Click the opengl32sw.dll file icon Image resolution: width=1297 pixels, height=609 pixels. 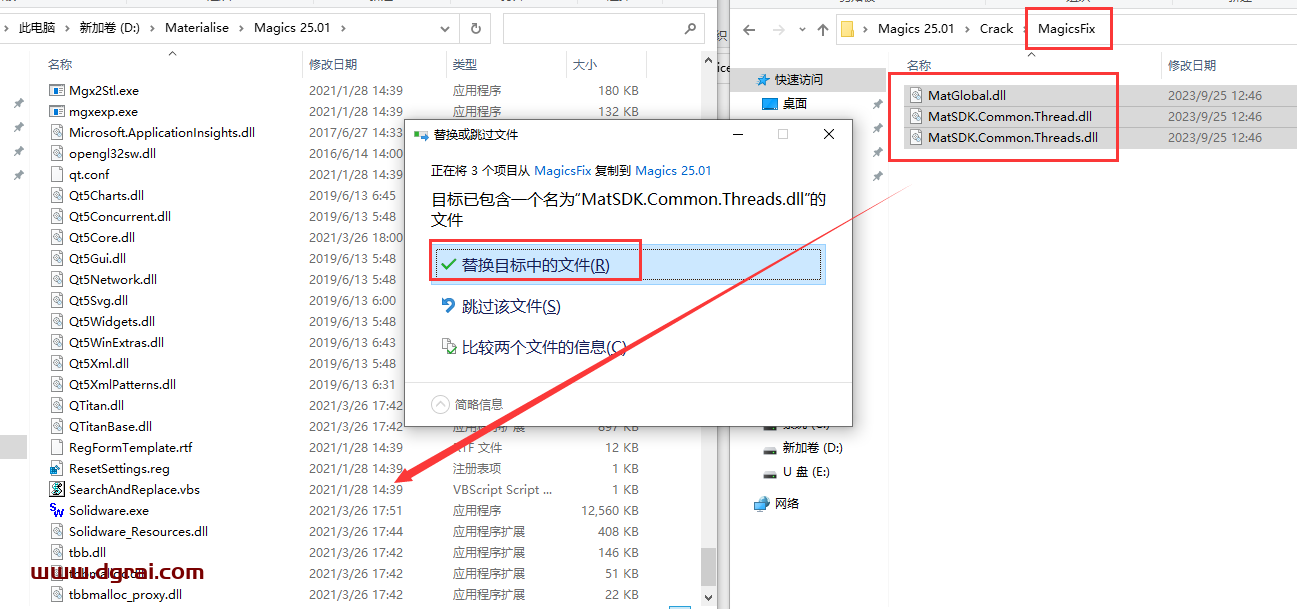[x=57, y=154]
